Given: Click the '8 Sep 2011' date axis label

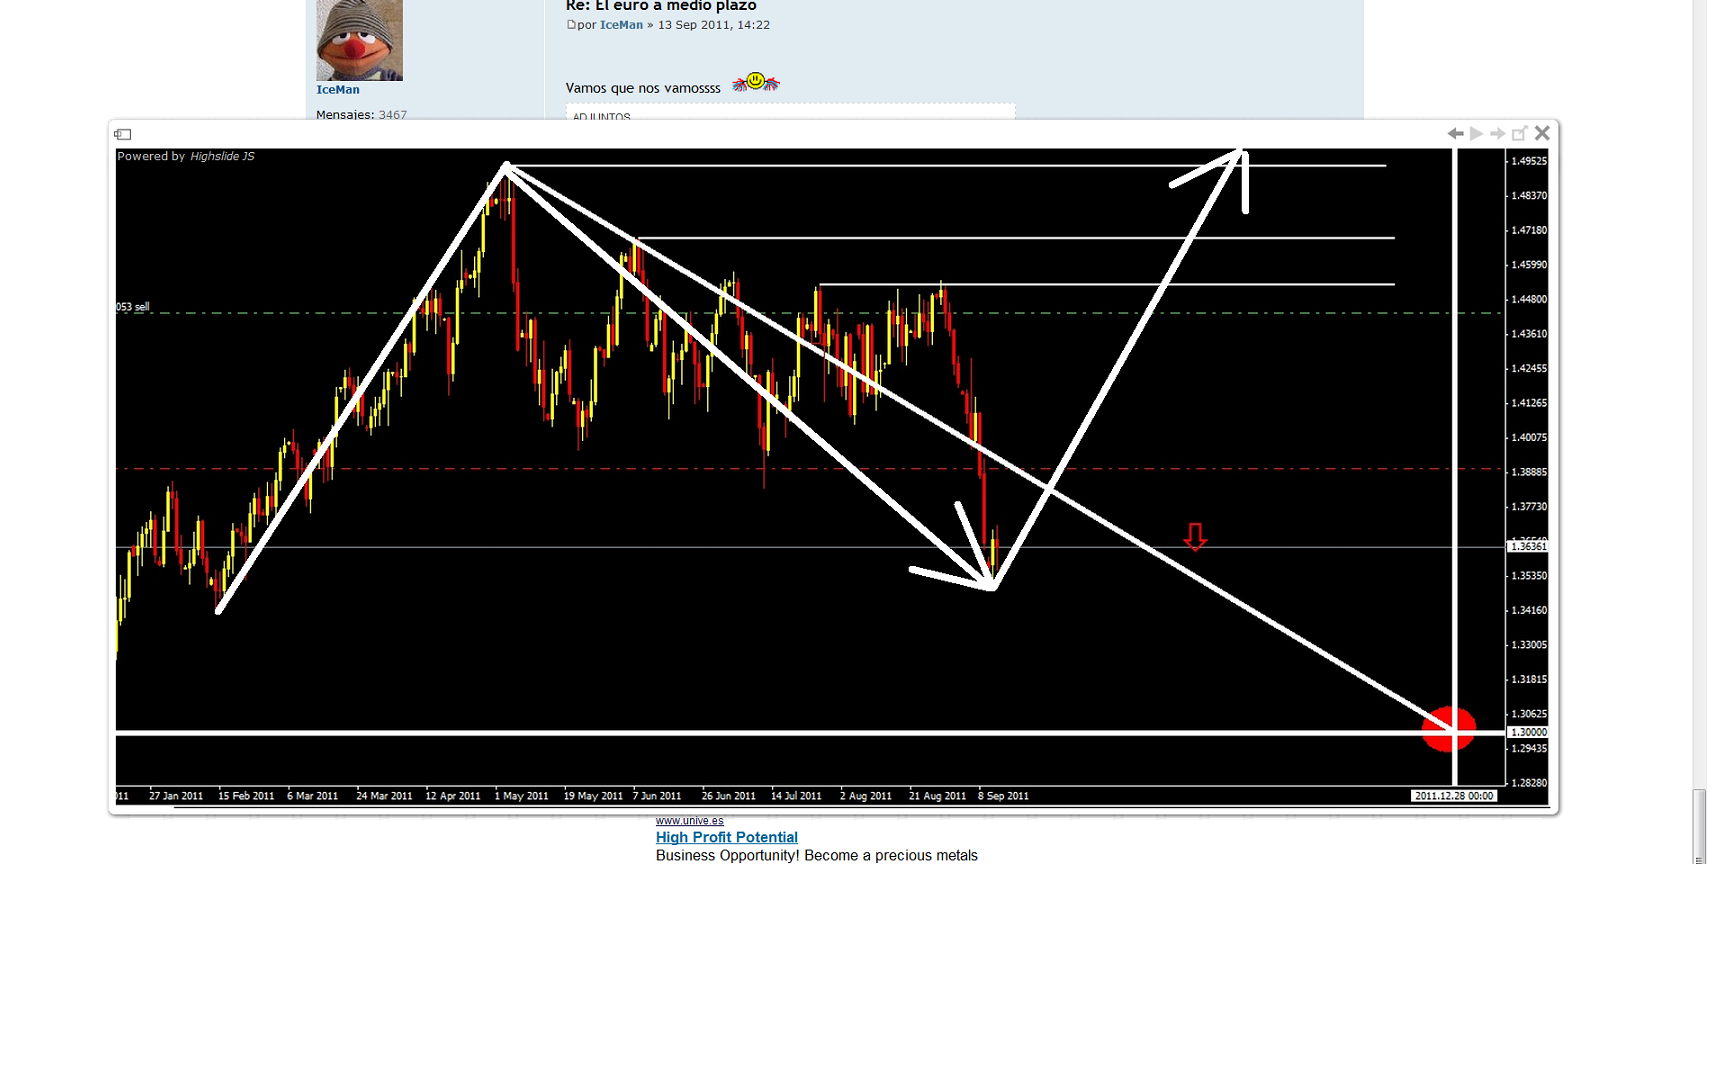Looking at the screenshot, I should coord(1003,797).
